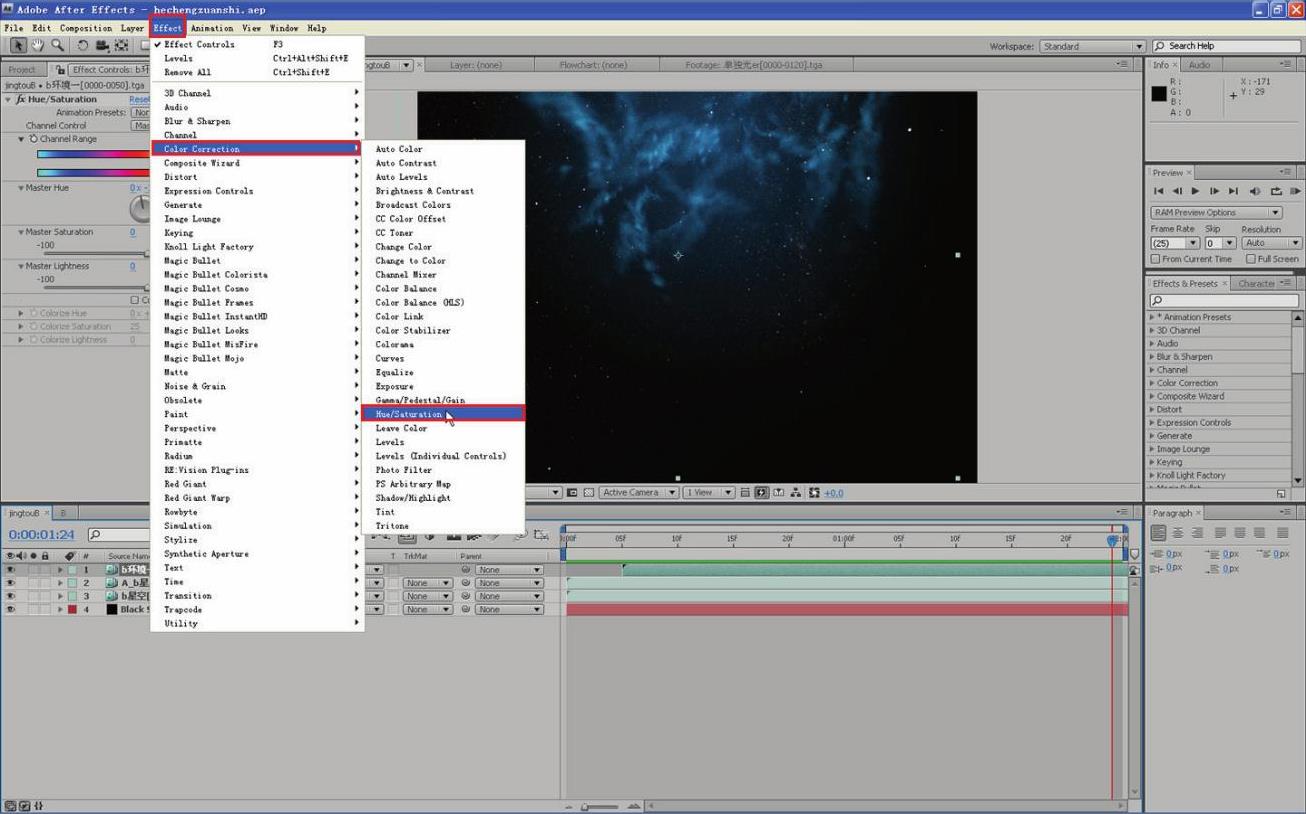Screen dimensions: 1306x814
Task: Click comp marker bin icon in timeline
Action: point(1134,554)
